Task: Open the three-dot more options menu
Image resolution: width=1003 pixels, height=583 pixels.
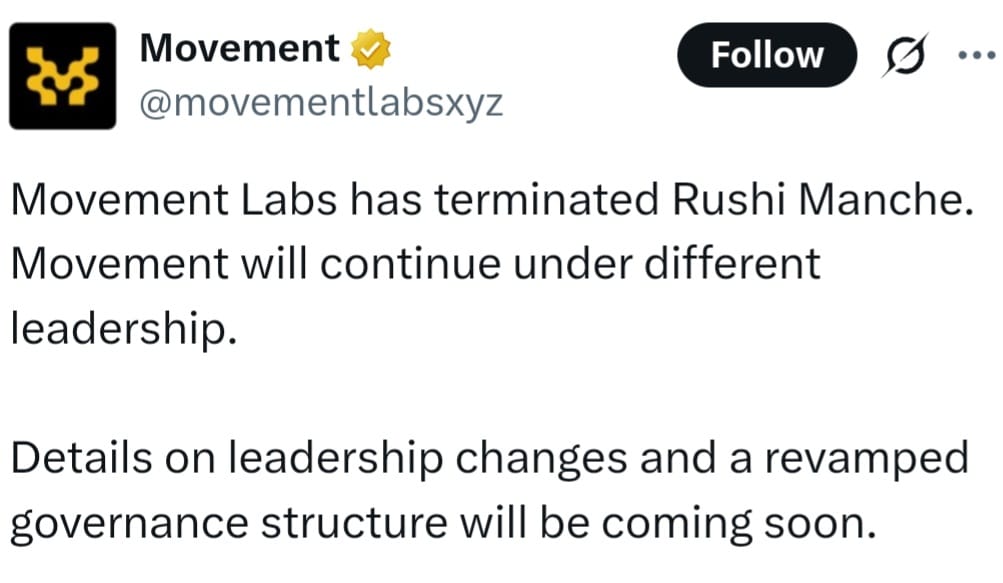Action: click(x=977, y=56)
